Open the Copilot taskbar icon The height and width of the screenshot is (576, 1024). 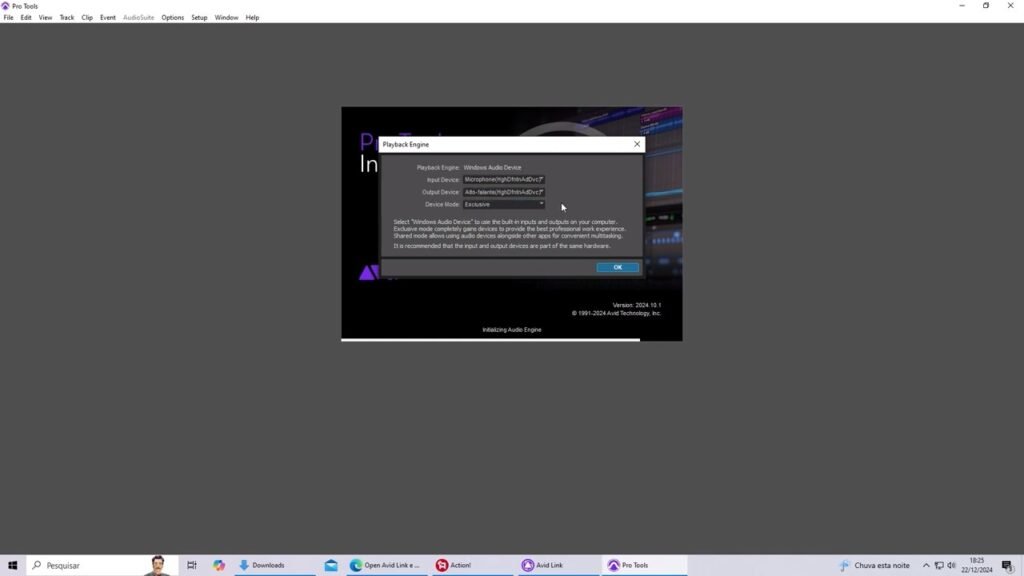(219, 565)
